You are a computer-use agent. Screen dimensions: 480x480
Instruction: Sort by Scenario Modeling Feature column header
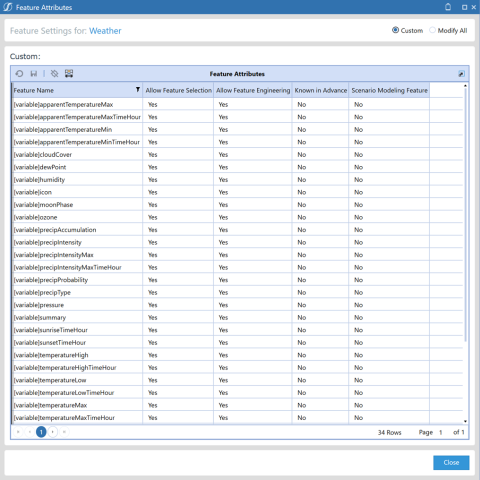click(389, 90)
